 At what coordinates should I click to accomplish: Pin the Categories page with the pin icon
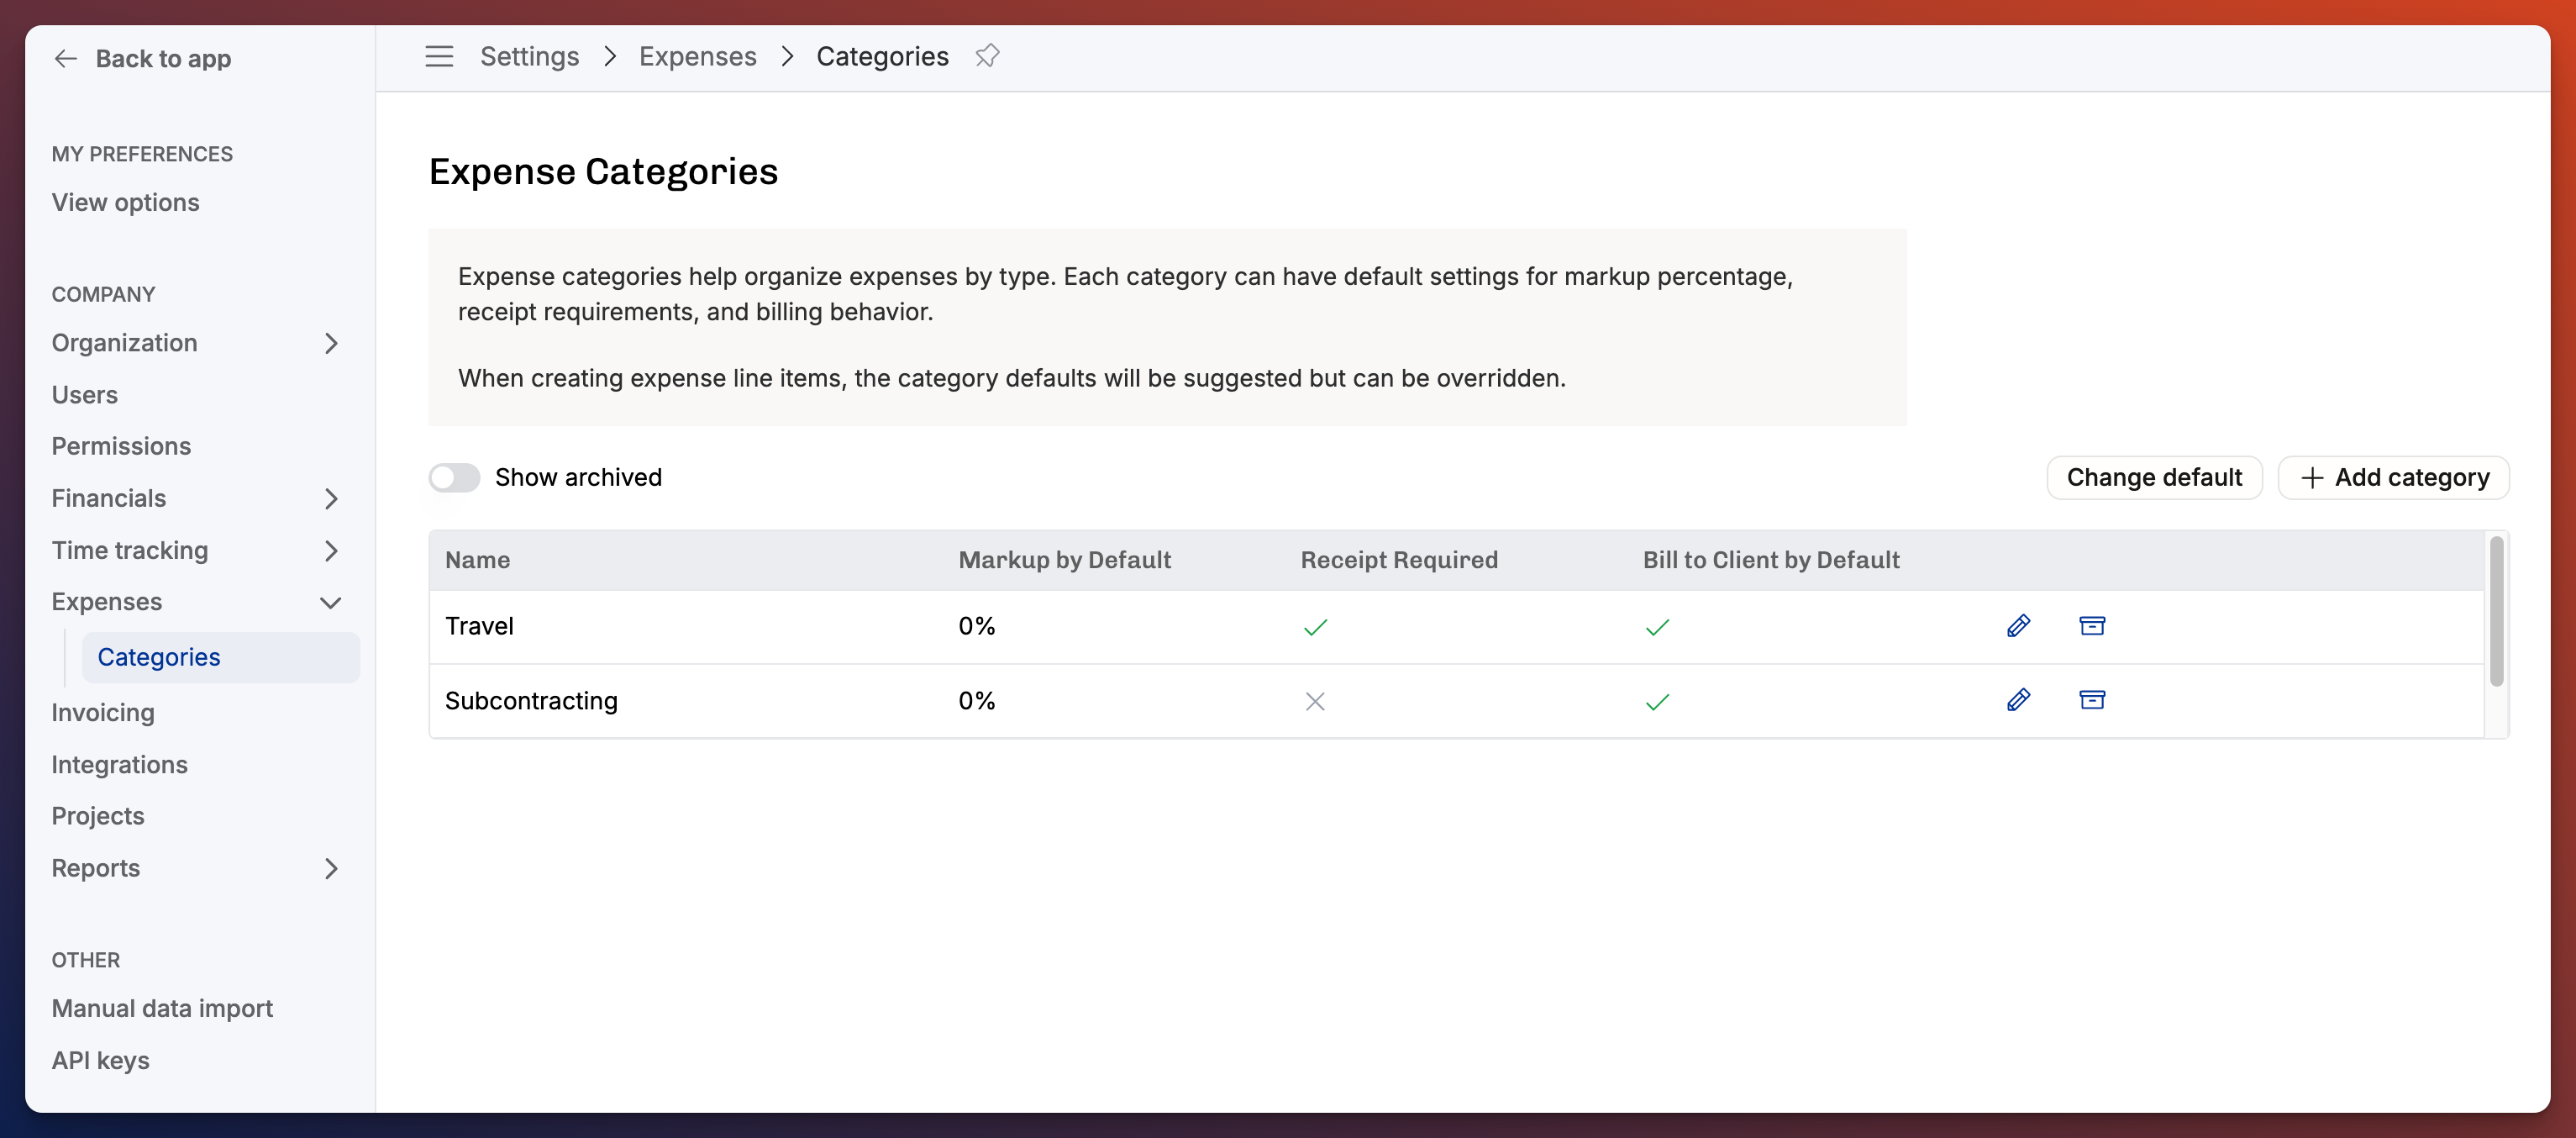coord(987,56)
